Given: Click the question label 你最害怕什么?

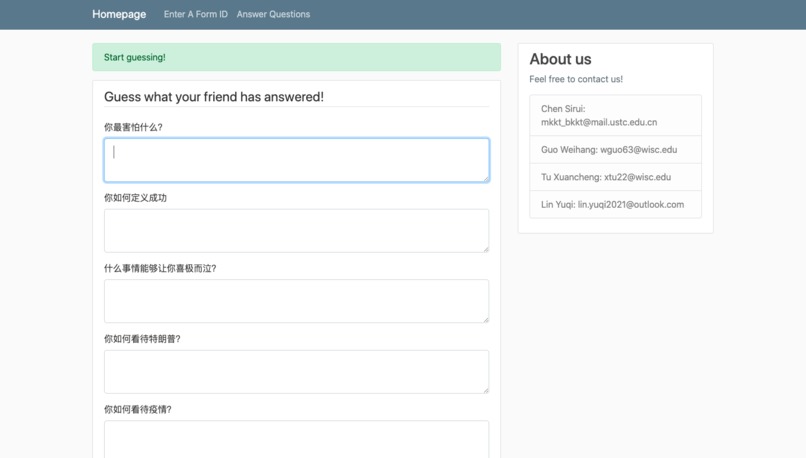Looking at the screenshot, I should click(133, 127).
